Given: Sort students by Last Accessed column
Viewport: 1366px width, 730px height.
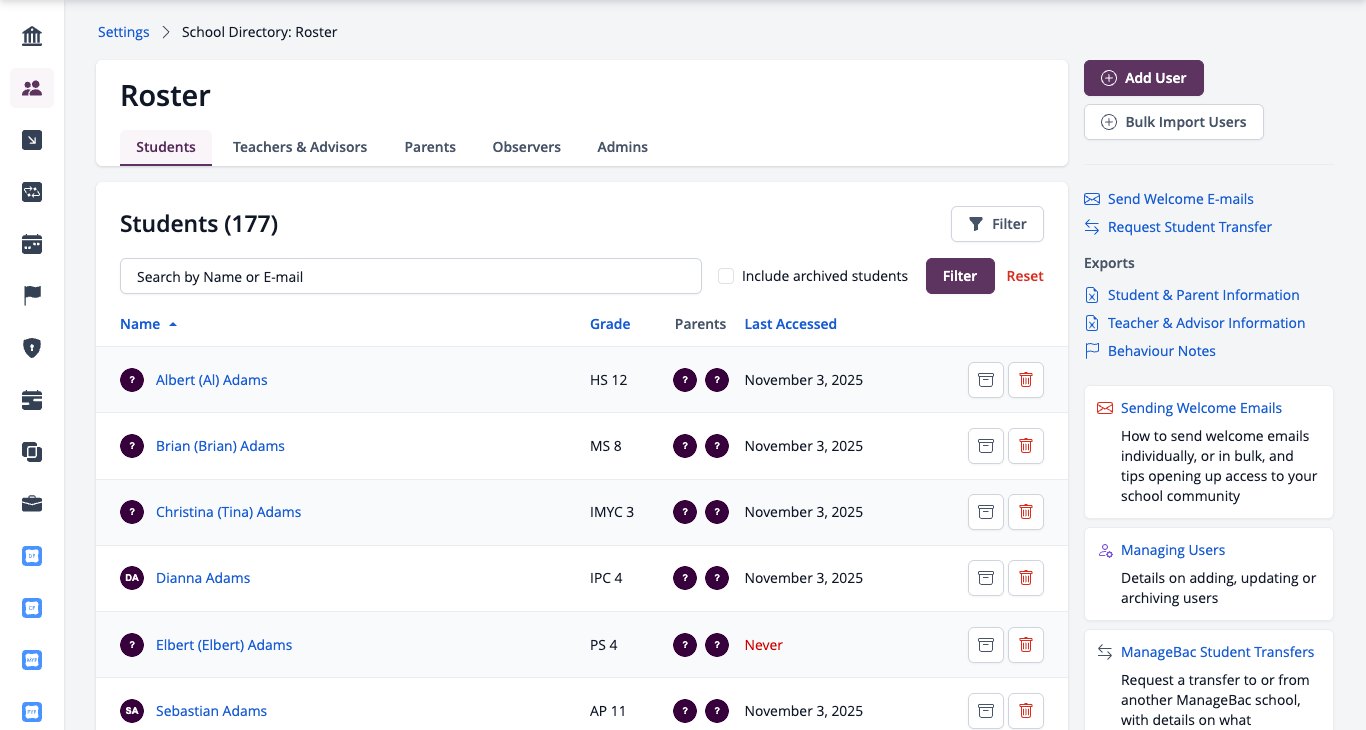Looking at the screenshot, I should (790, 324).
